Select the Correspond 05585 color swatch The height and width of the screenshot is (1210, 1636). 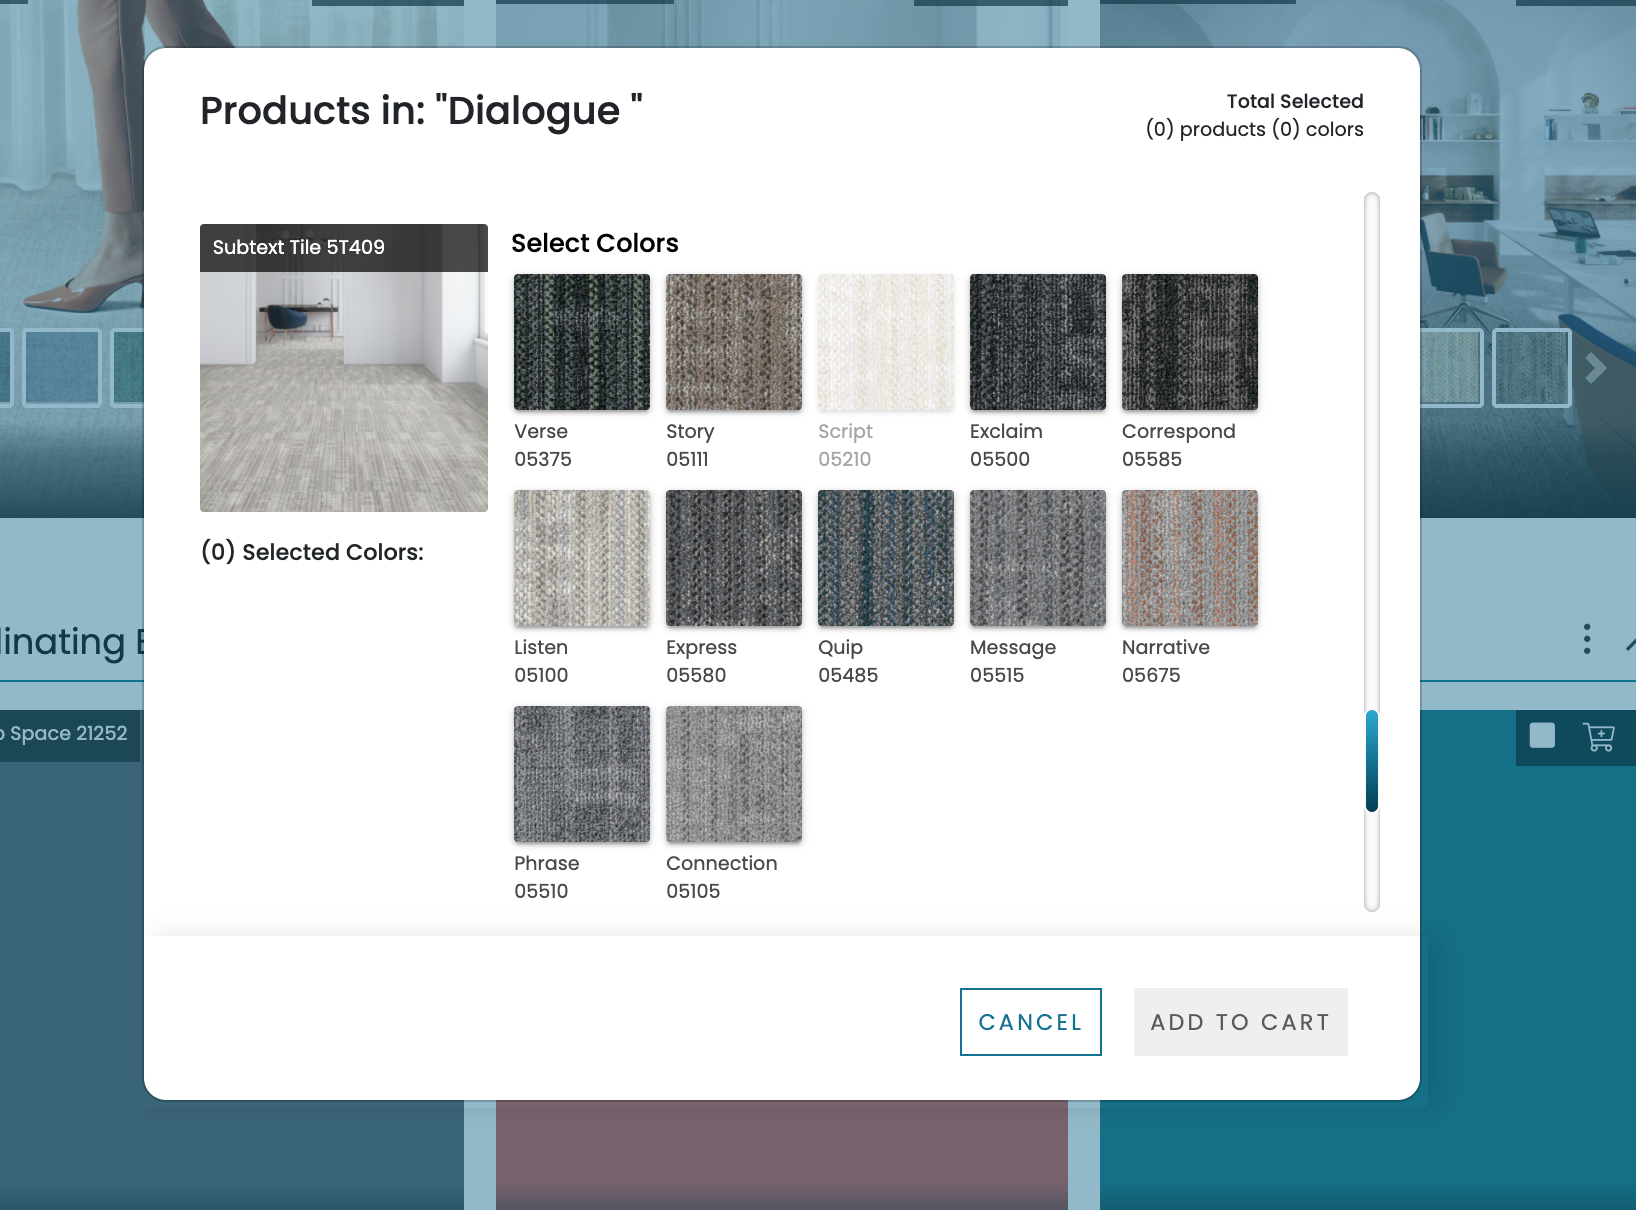[1189, 342]
